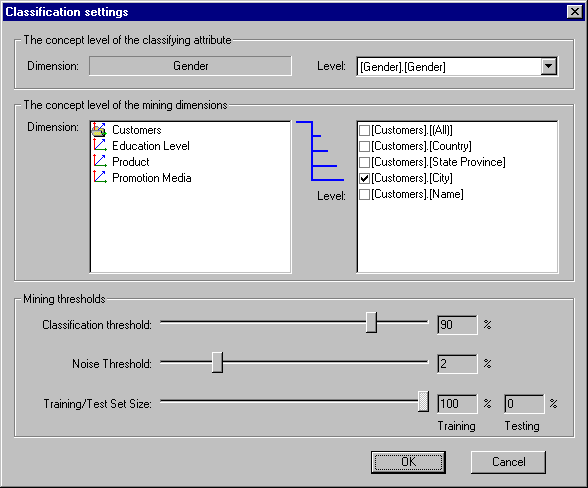Confirm settings with the OK button

(408, 462)
